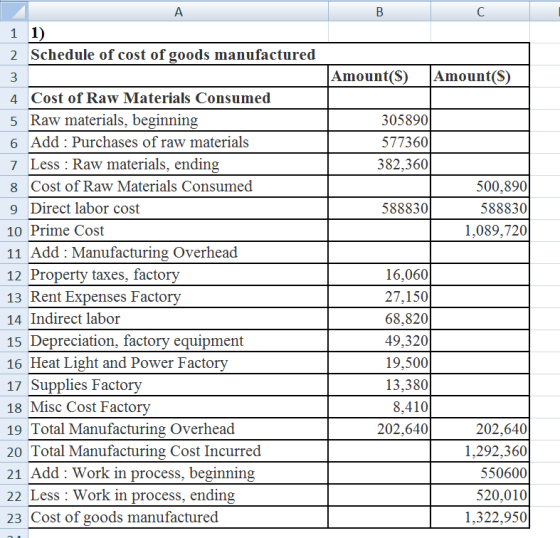Select 'Property taxes, factory' cell
Screen dimensions: 560x538
178,275
